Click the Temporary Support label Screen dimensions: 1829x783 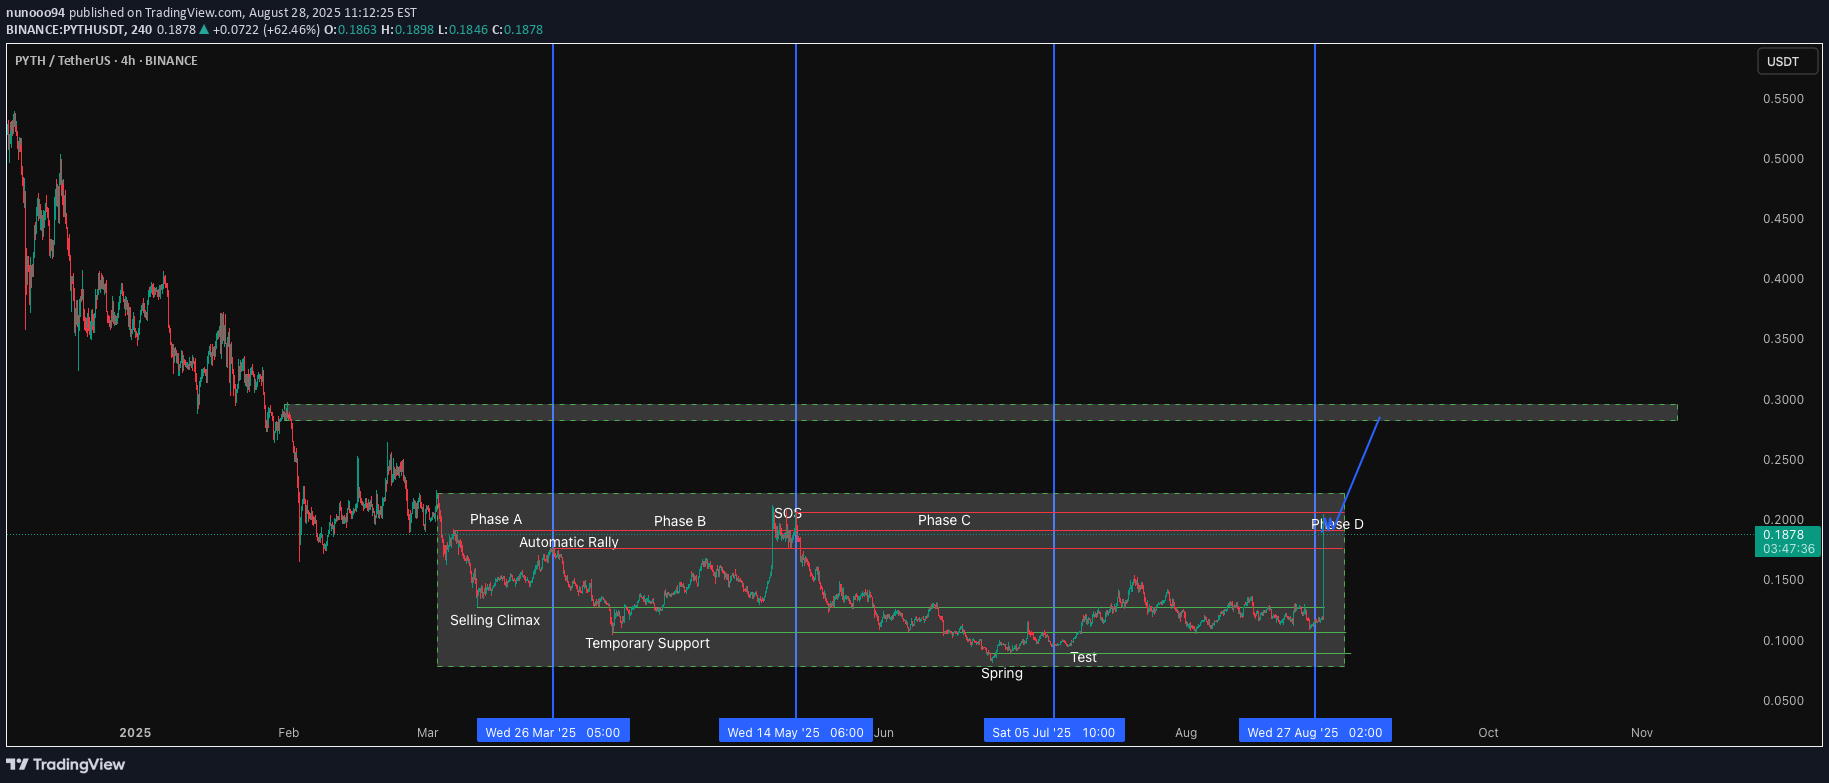(647, 643)
